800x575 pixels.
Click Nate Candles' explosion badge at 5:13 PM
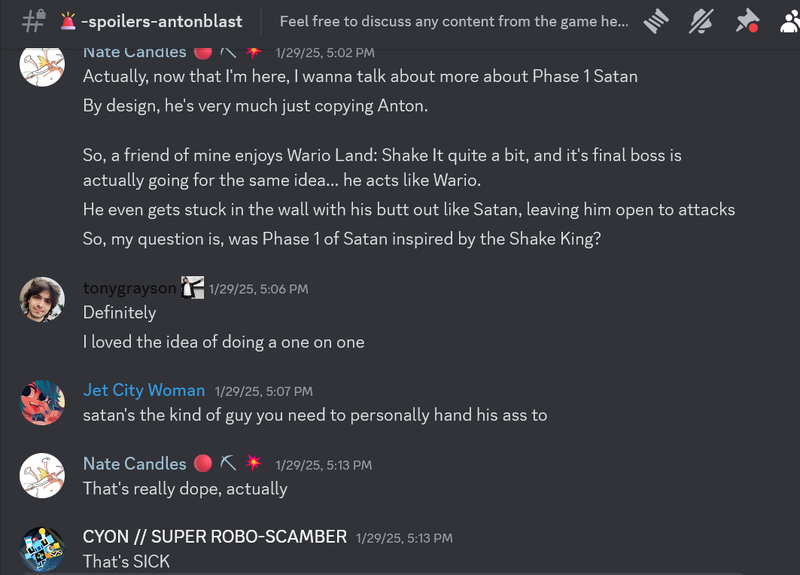(x=254, y=463)
